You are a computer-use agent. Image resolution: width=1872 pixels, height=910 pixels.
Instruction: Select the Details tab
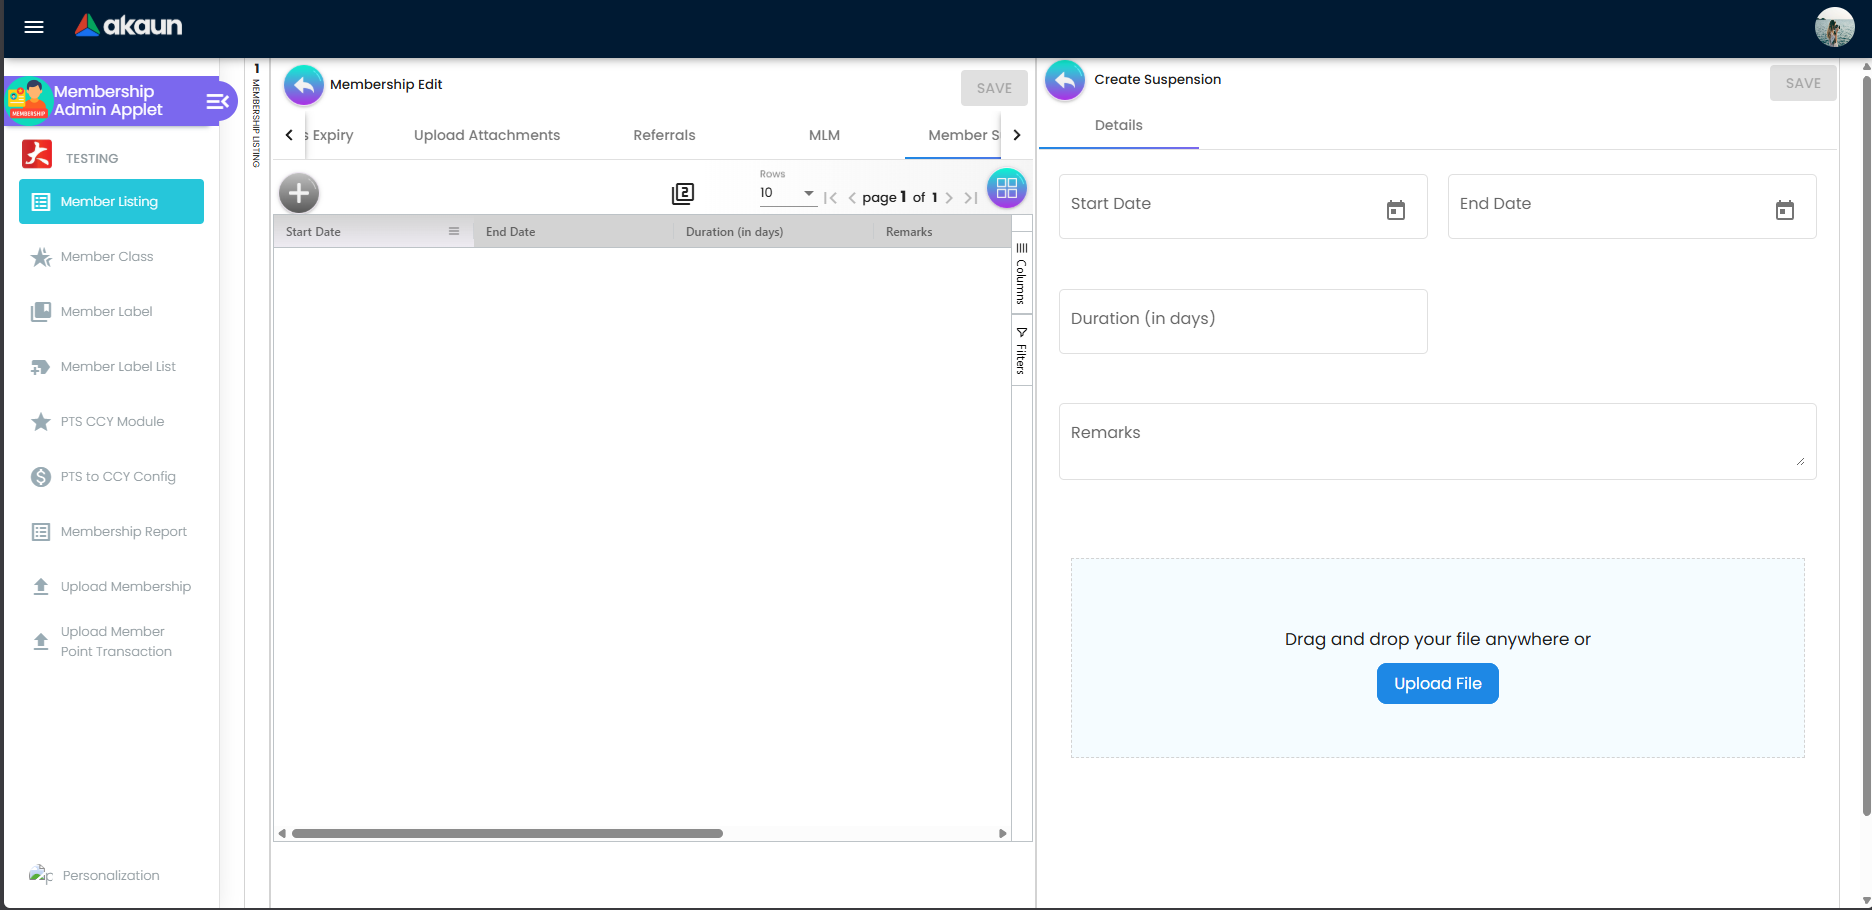click(x=1118, y=126)
